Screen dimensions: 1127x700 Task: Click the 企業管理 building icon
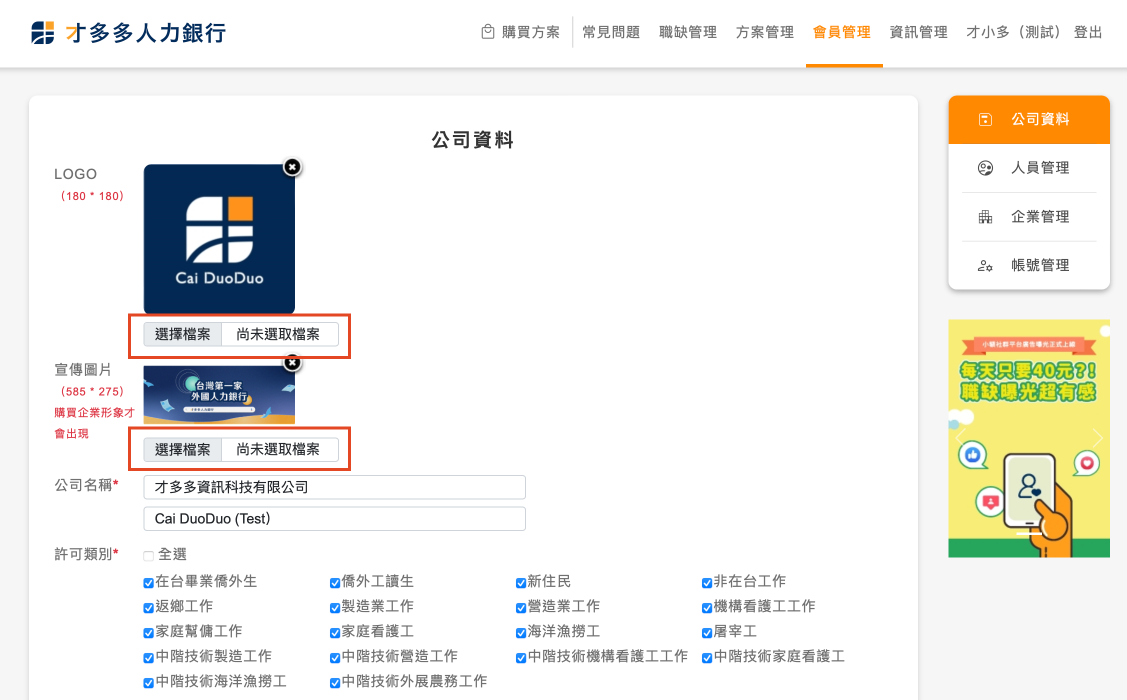coord(985,217)
